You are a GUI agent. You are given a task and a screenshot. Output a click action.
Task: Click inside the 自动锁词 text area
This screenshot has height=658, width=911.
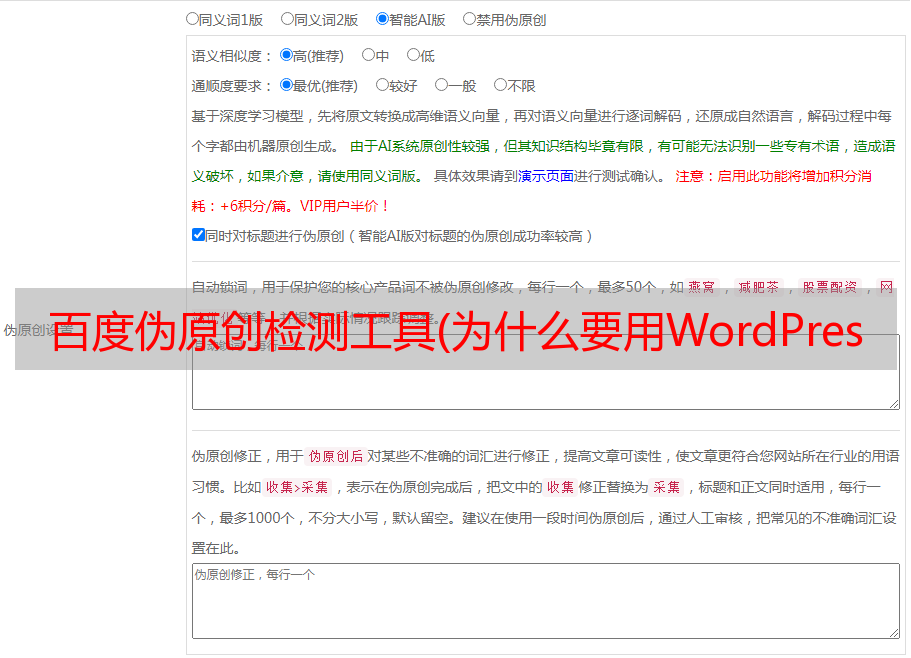(x=545, y=388)
